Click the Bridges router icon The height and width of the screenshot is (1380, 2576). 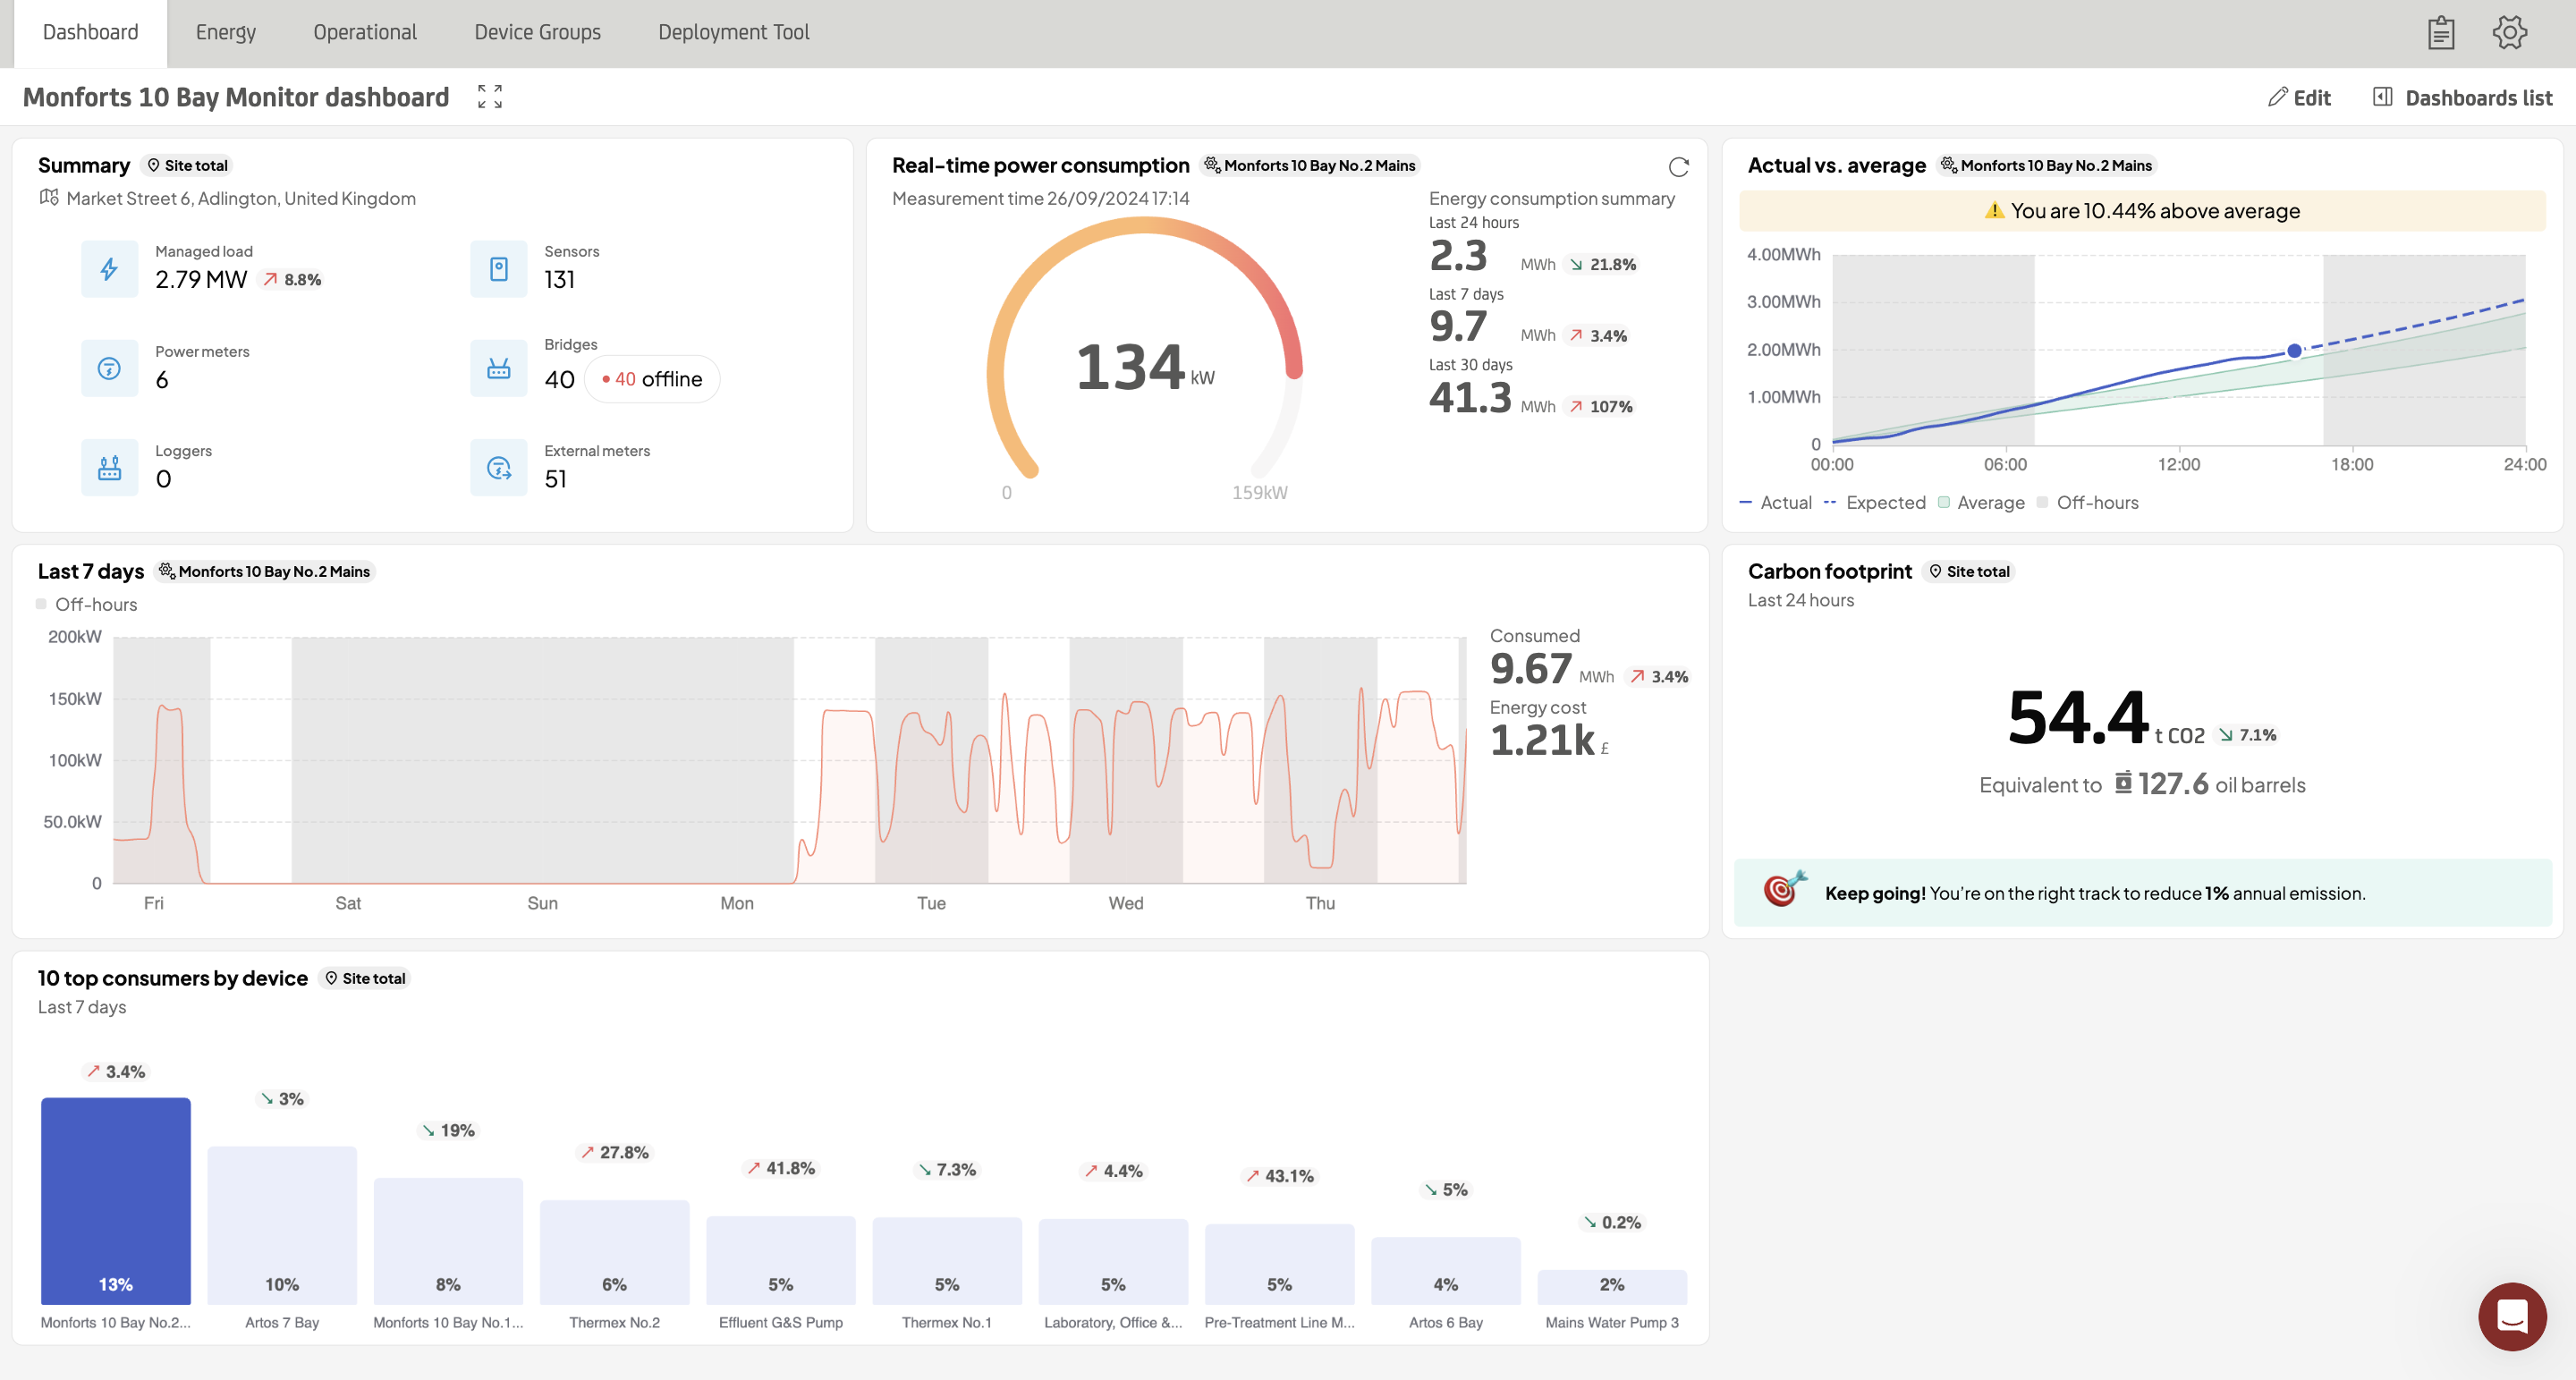[x=498, y=369]
